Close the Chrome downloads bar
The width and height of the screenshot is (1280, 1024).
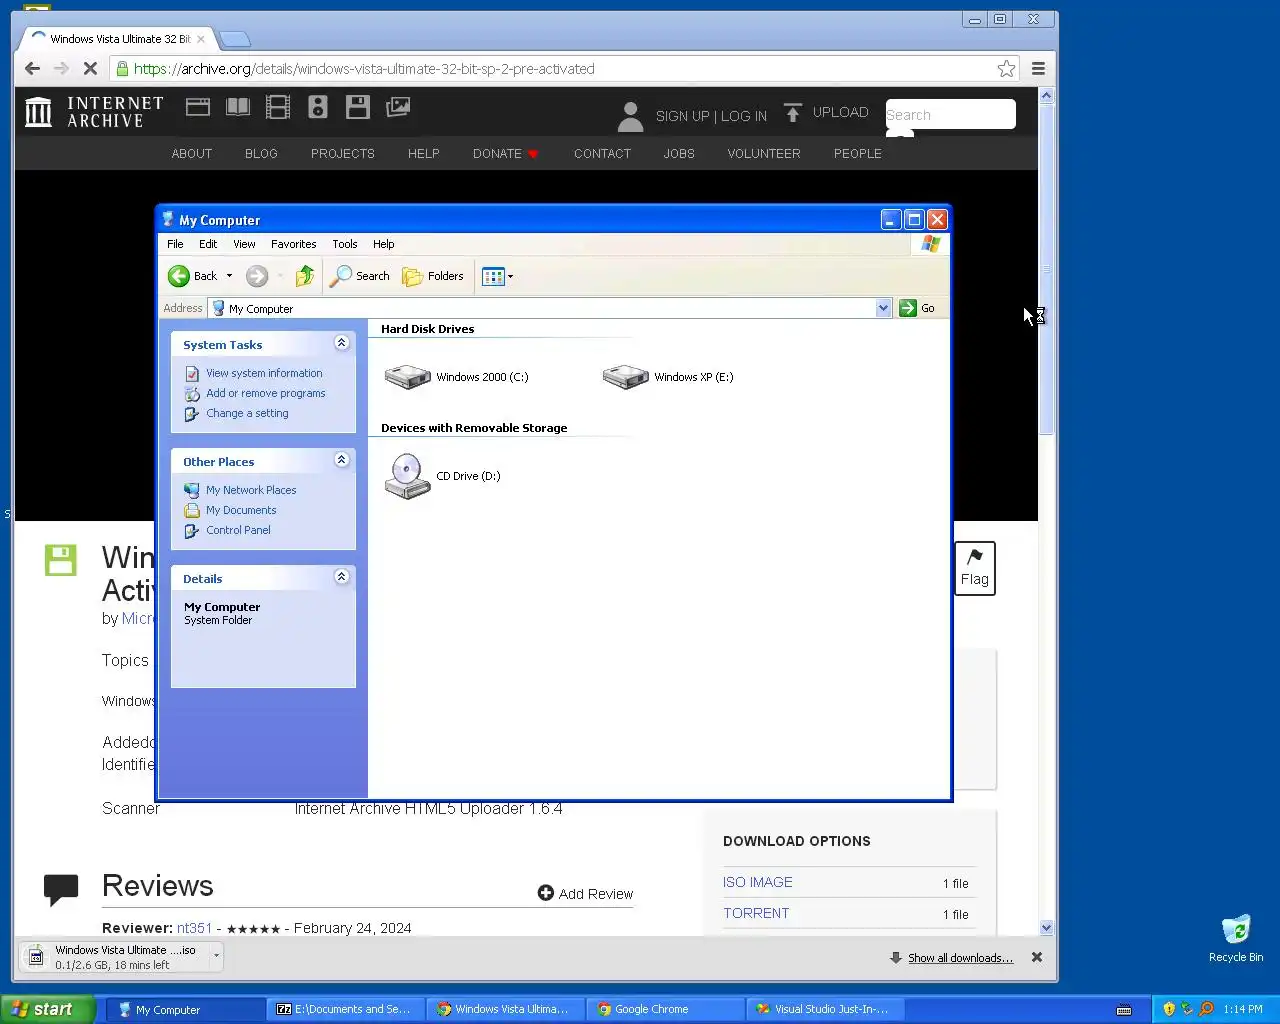click(x=1037, y=957)
